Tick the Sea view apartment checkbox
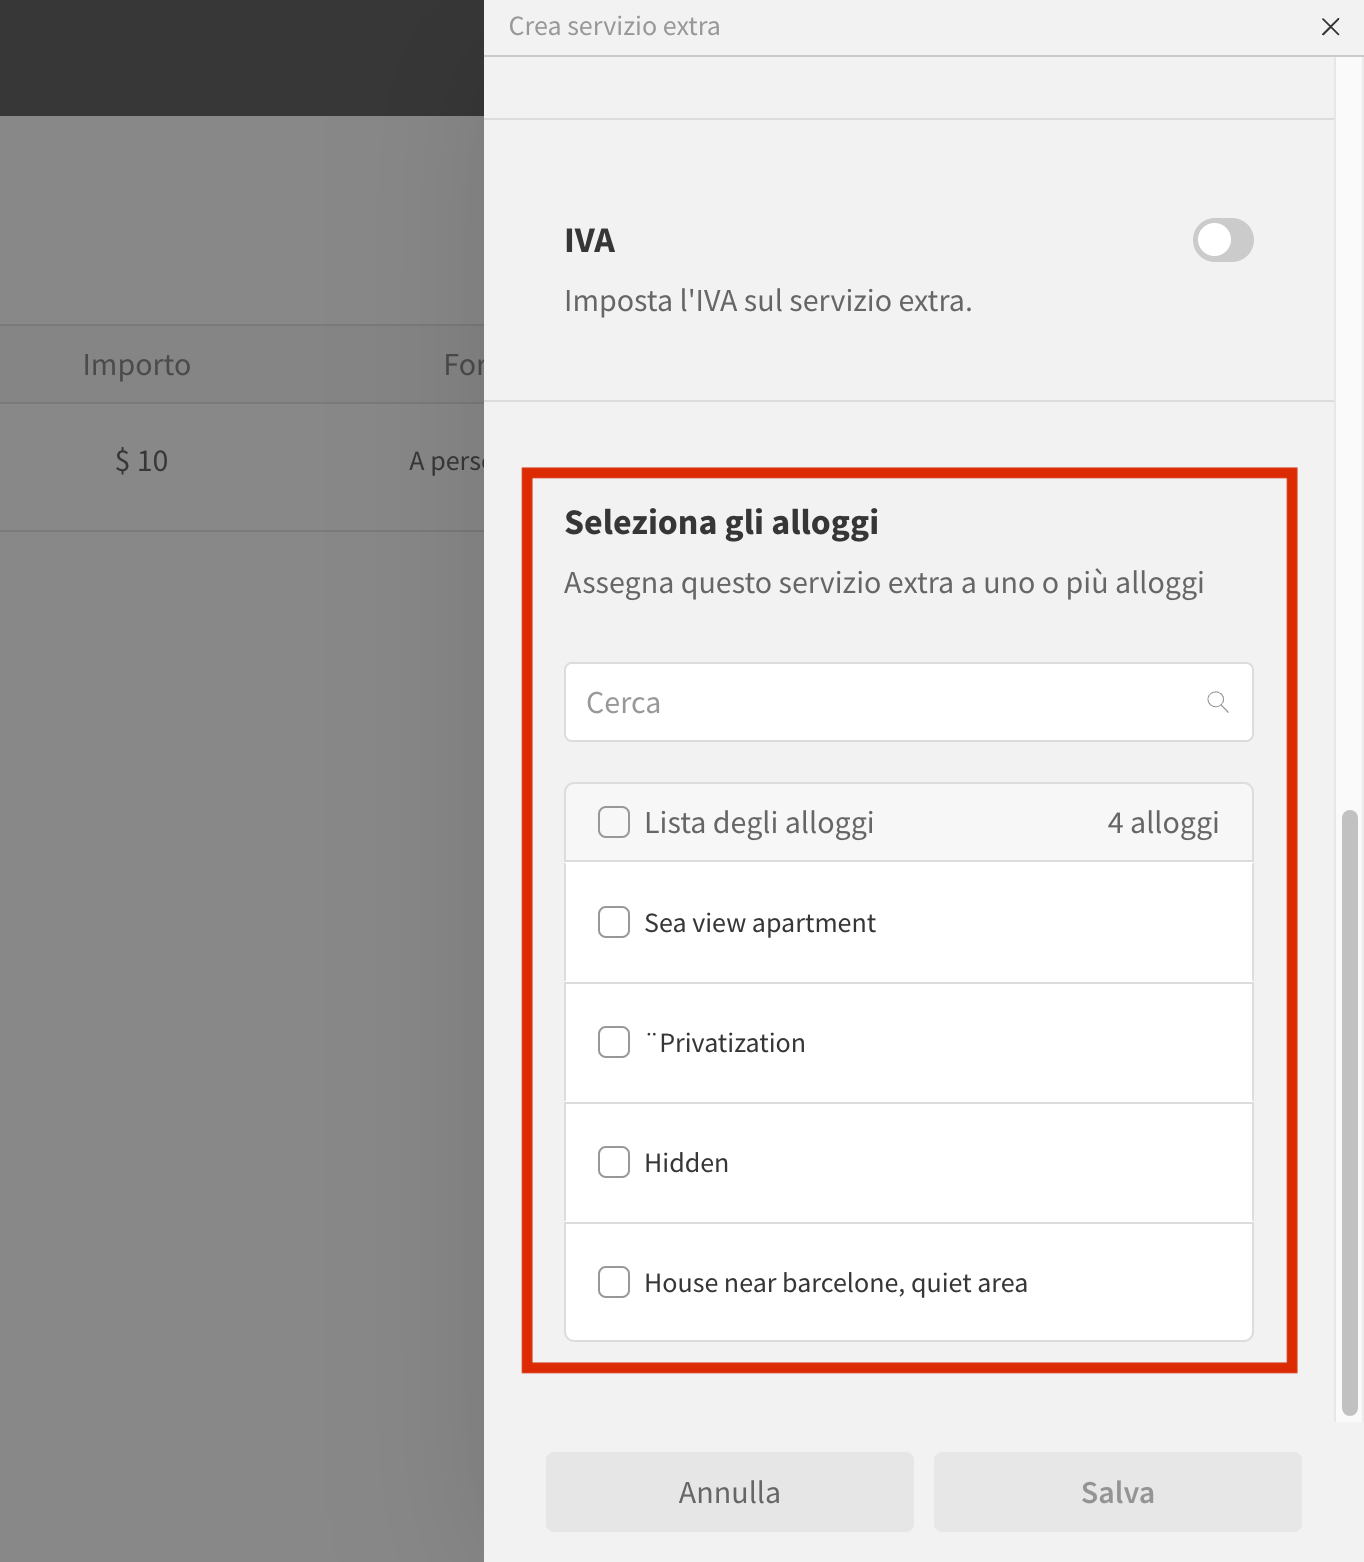The image size is (1364, 1562). click(x=614, y=922)
